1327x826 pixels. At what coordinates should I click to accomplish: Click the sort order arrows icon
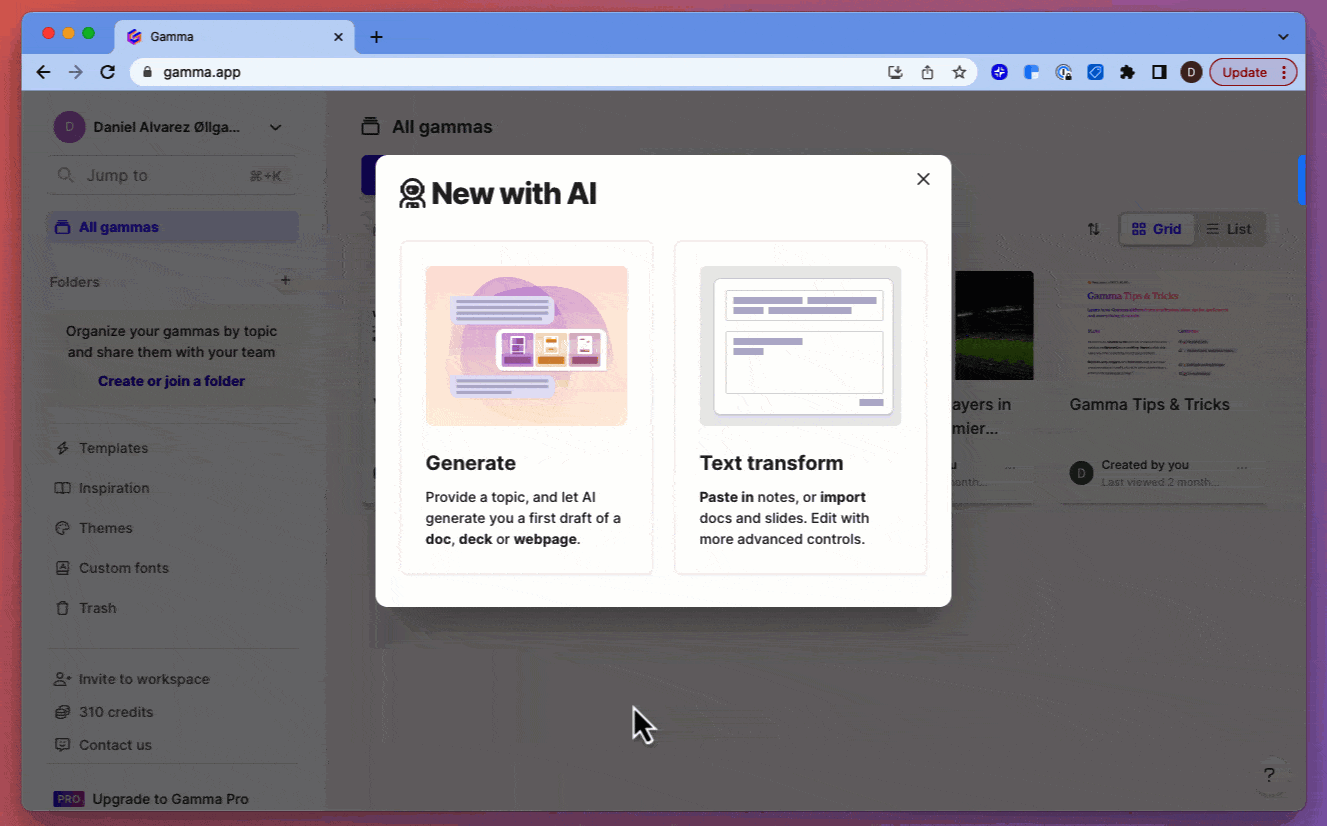(x=1094, y=229)
